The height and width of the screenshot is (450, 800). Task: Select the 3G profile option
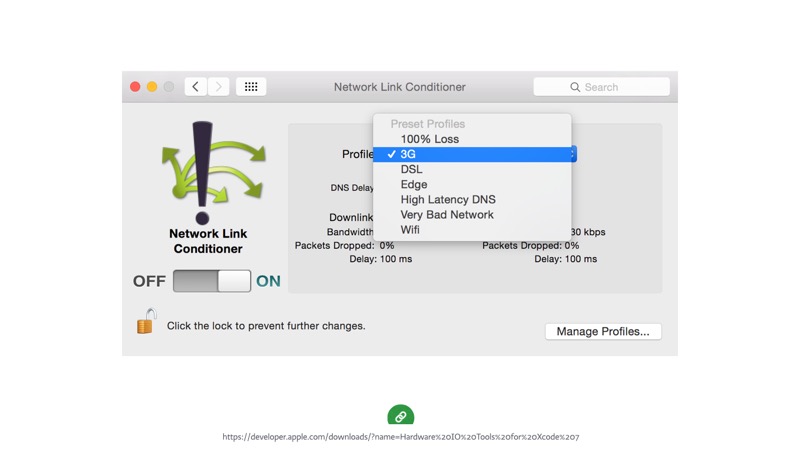(408, 154)
